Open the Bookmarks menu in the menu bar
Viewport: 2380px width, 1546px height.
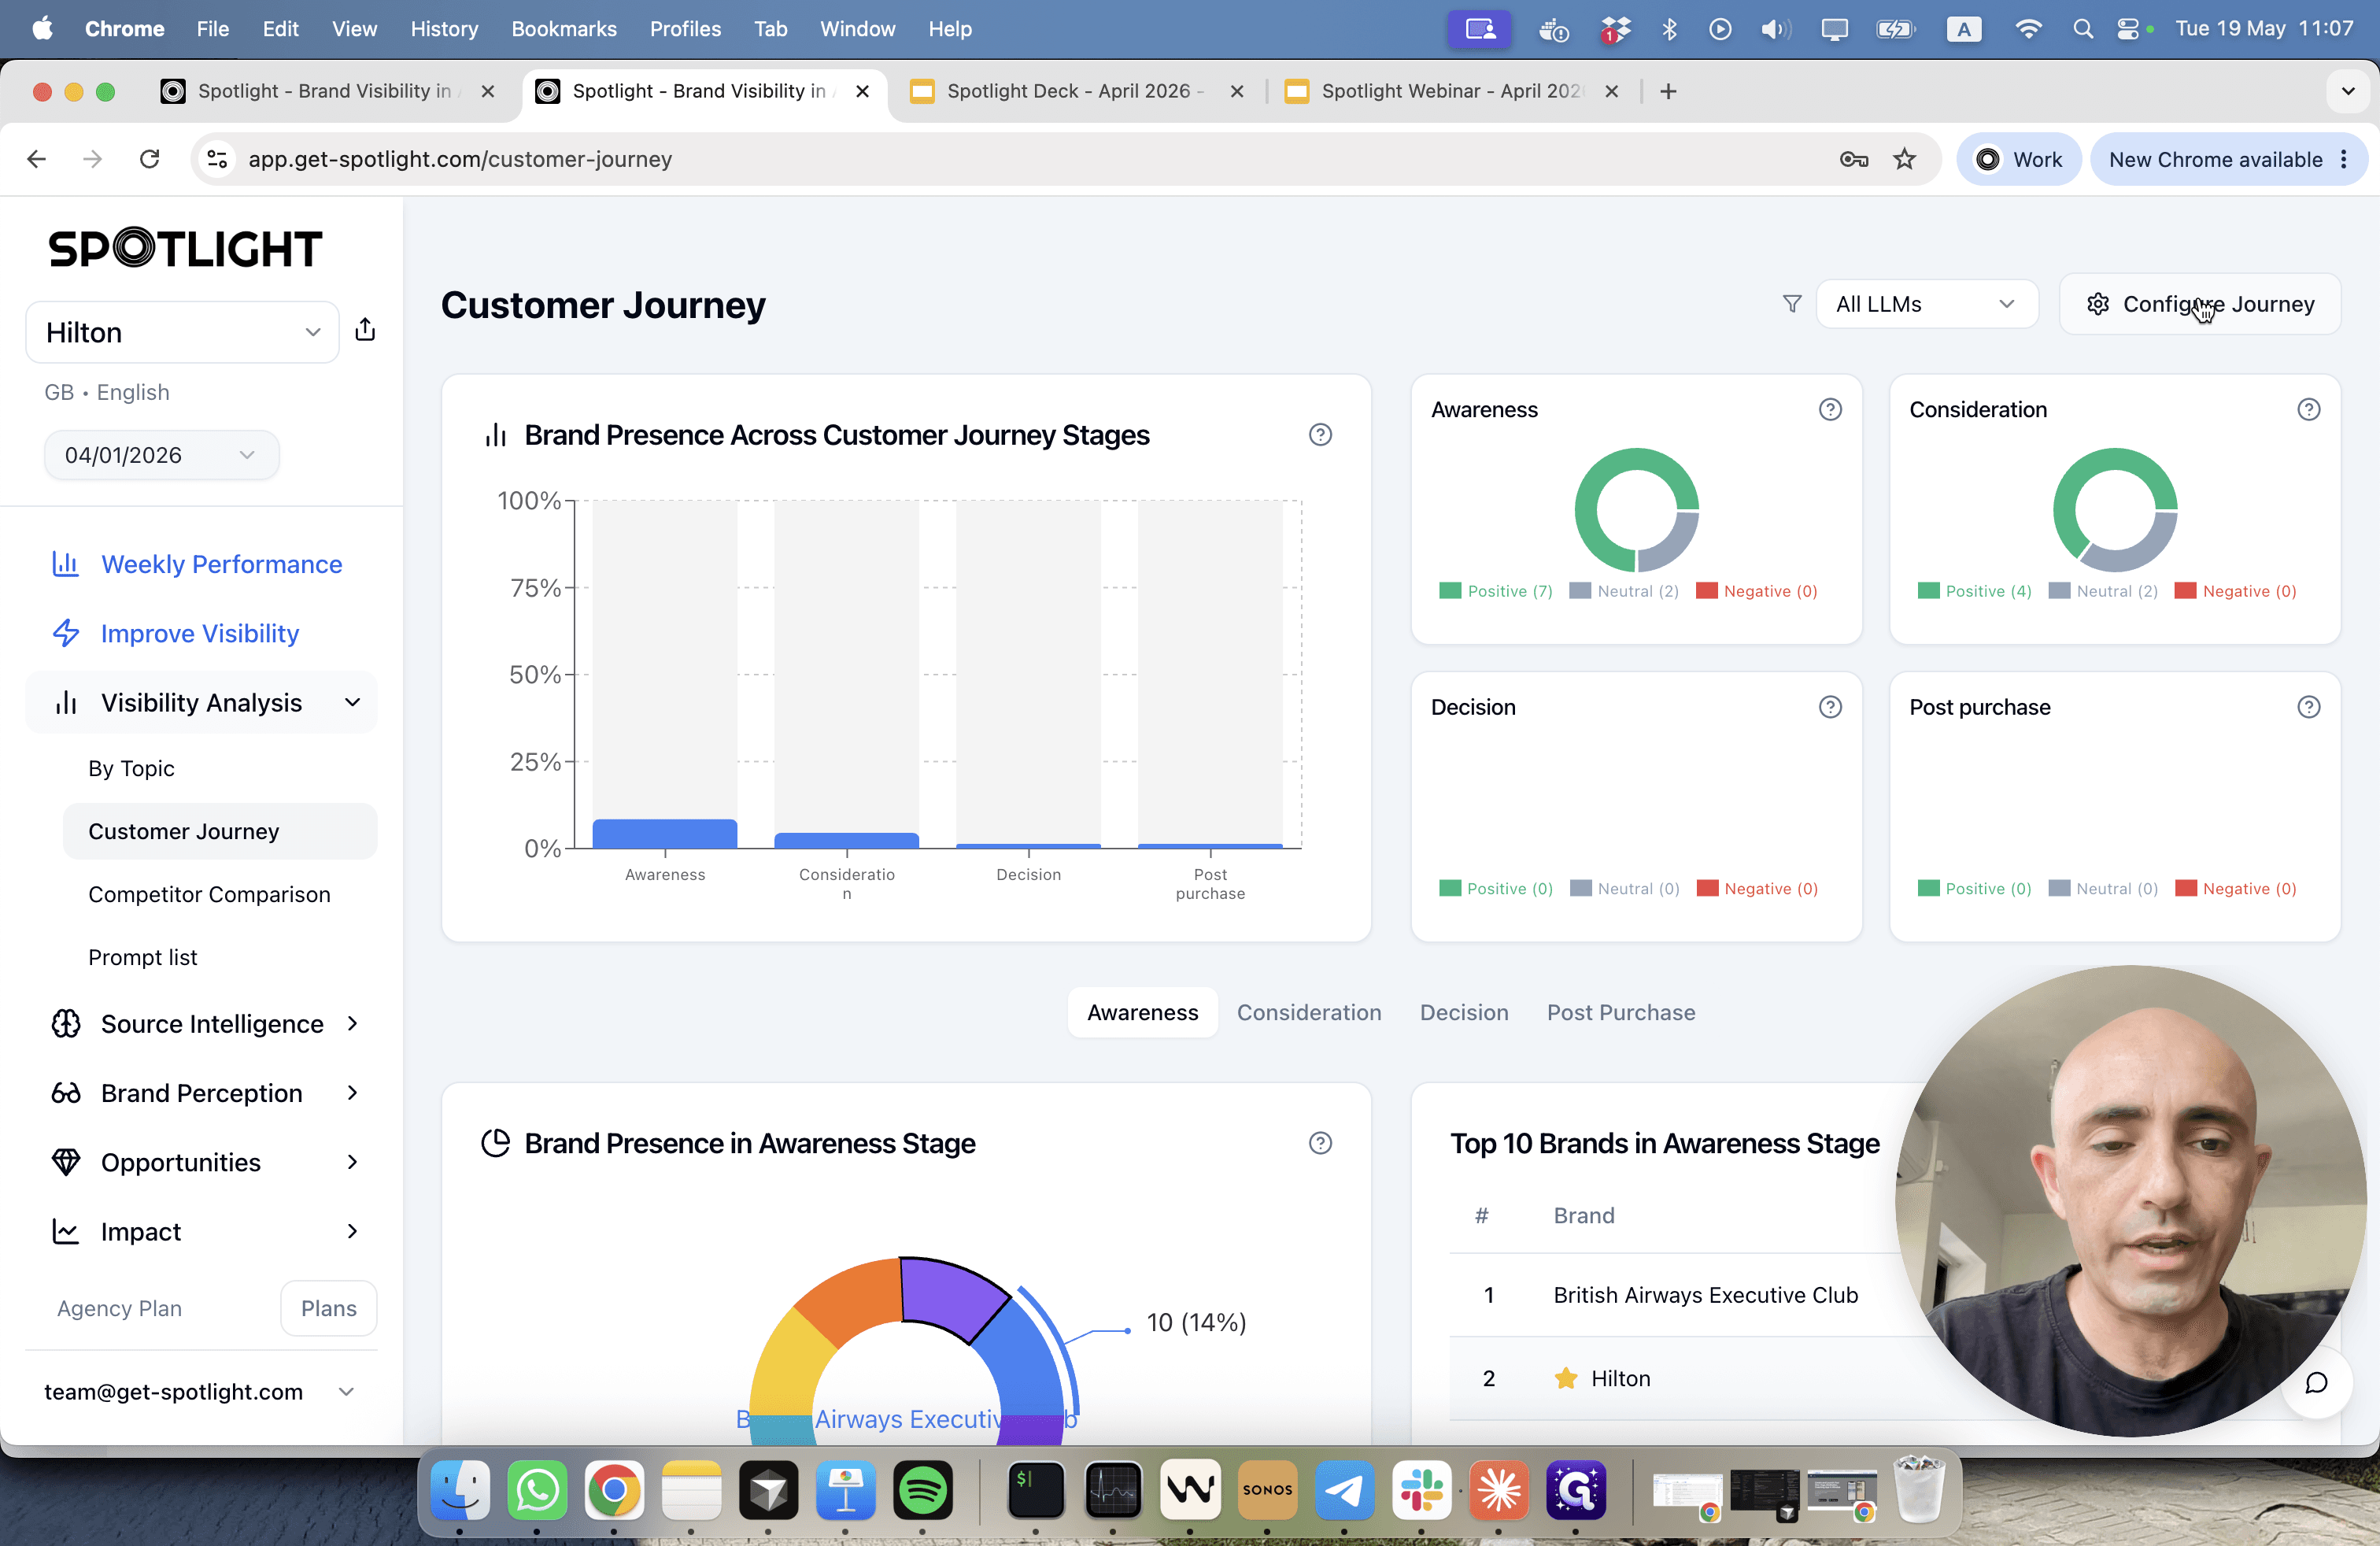tap(564, 29)
